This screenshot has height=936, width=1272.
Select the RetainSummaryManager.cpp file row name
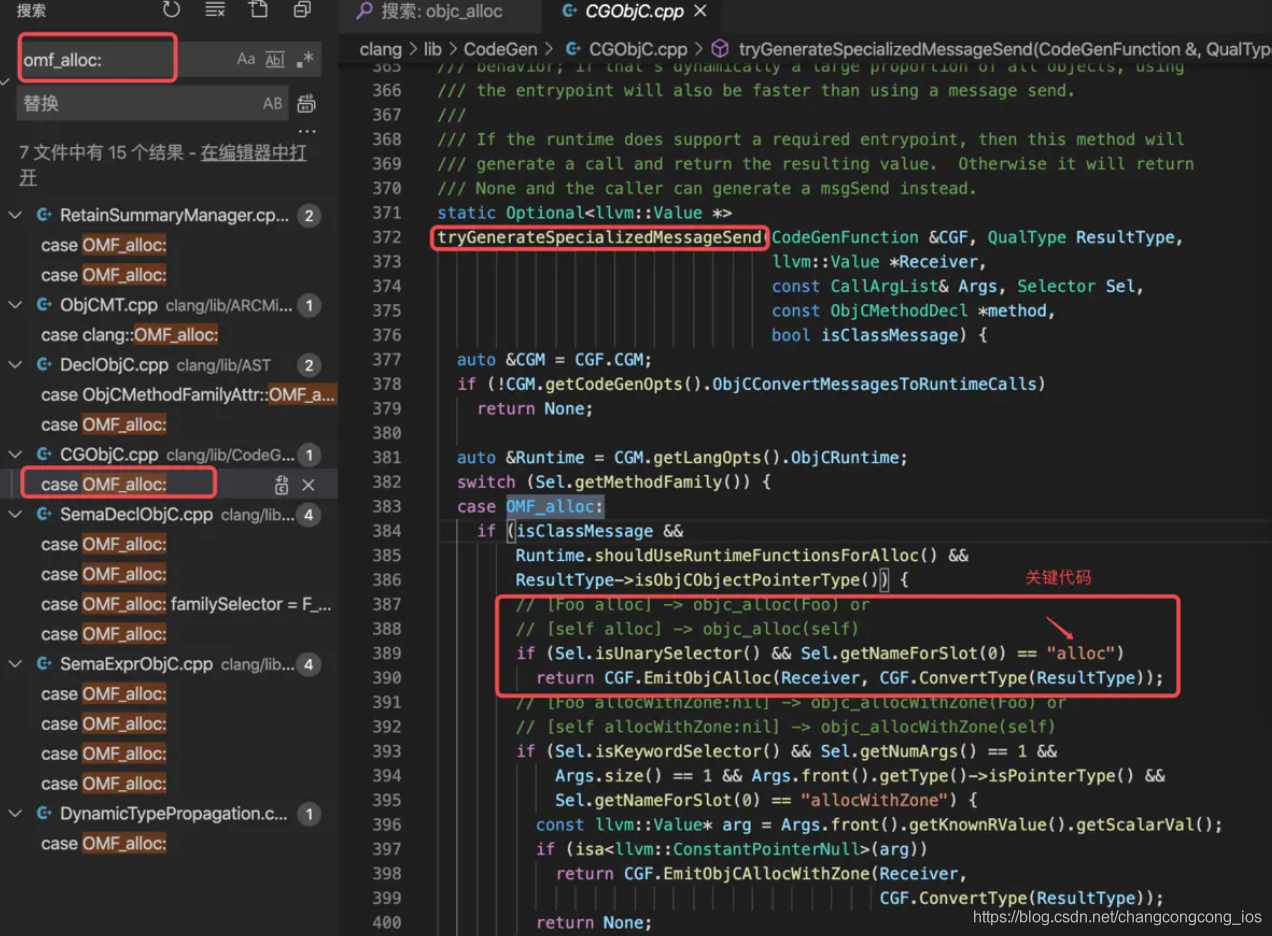tap(174, 215)
